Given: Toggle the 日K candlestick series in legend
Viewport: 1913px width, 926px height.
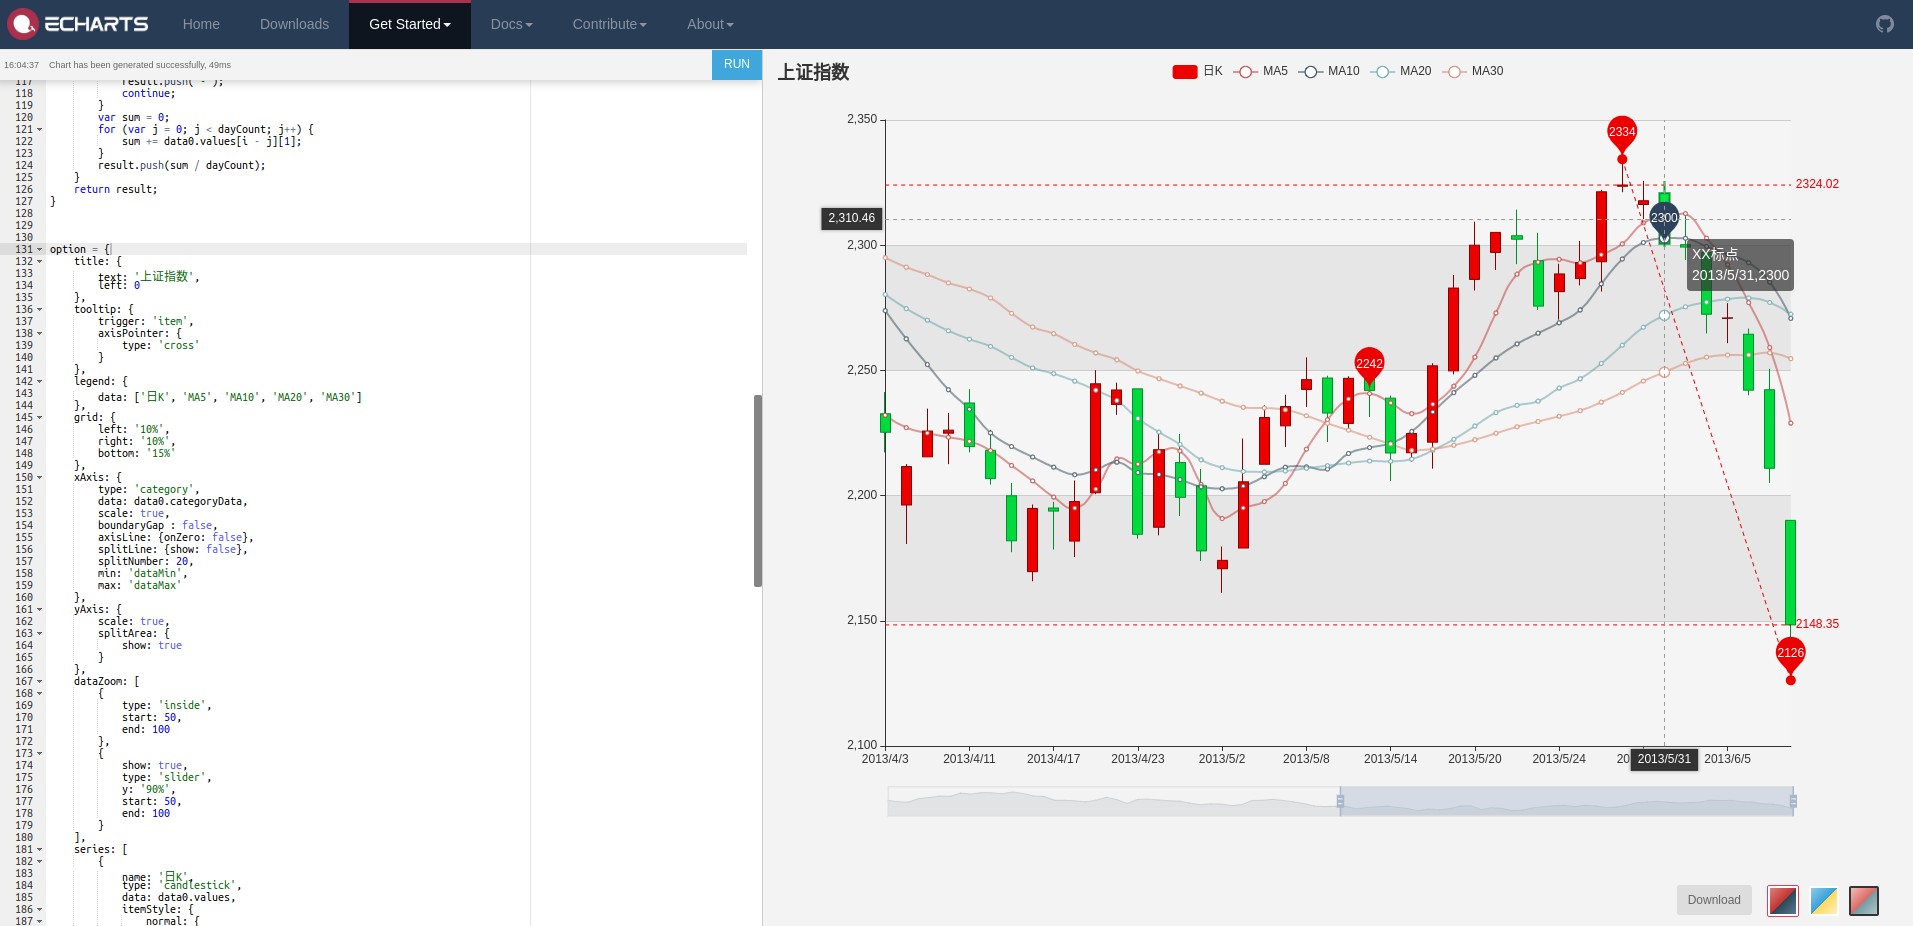Looking at the screenshot, I should 1198,71.
